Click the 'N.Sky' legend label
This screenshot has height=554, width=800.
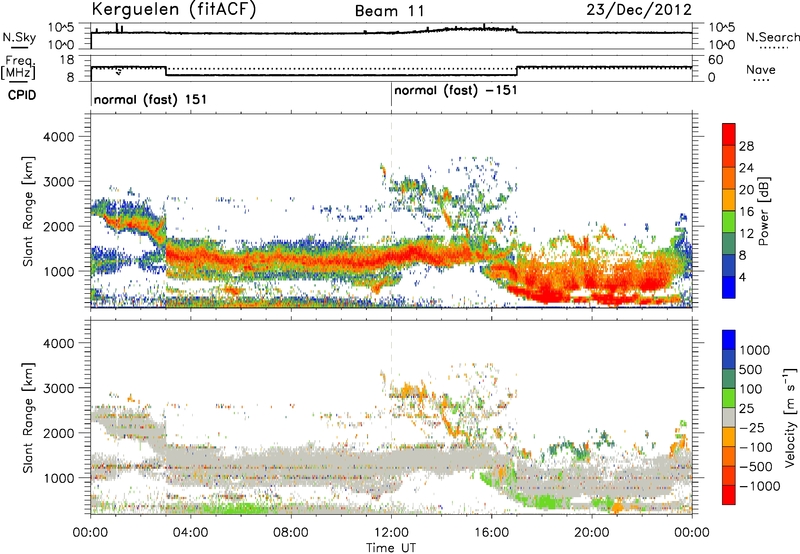click(19, 37)
